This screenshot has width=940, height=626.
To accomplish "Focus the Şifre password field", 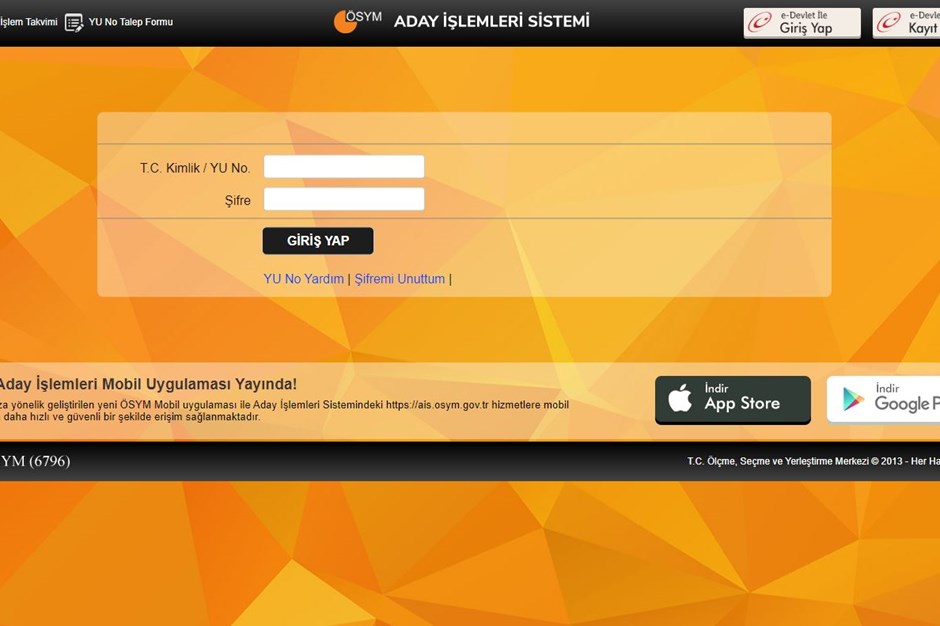I will tap(344, 199).
